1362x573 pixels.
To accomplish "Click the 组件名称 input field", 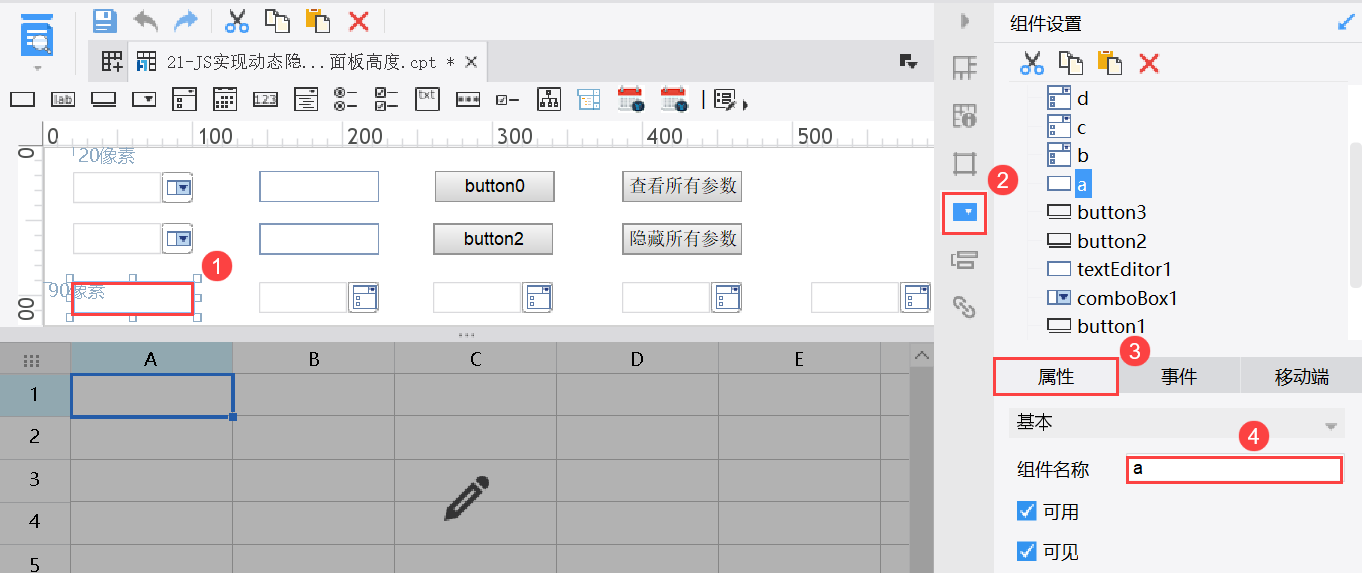I will pyautogui.click(x=1233, y=469).
